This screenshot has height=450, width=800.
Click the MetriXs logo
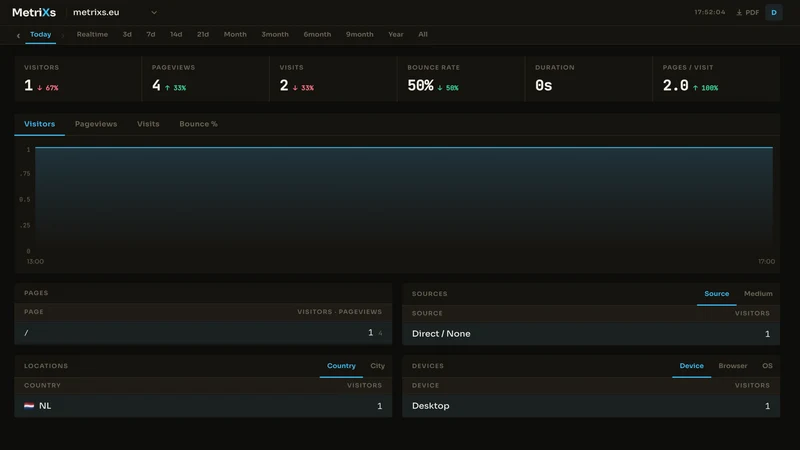[x=34, y=12]
